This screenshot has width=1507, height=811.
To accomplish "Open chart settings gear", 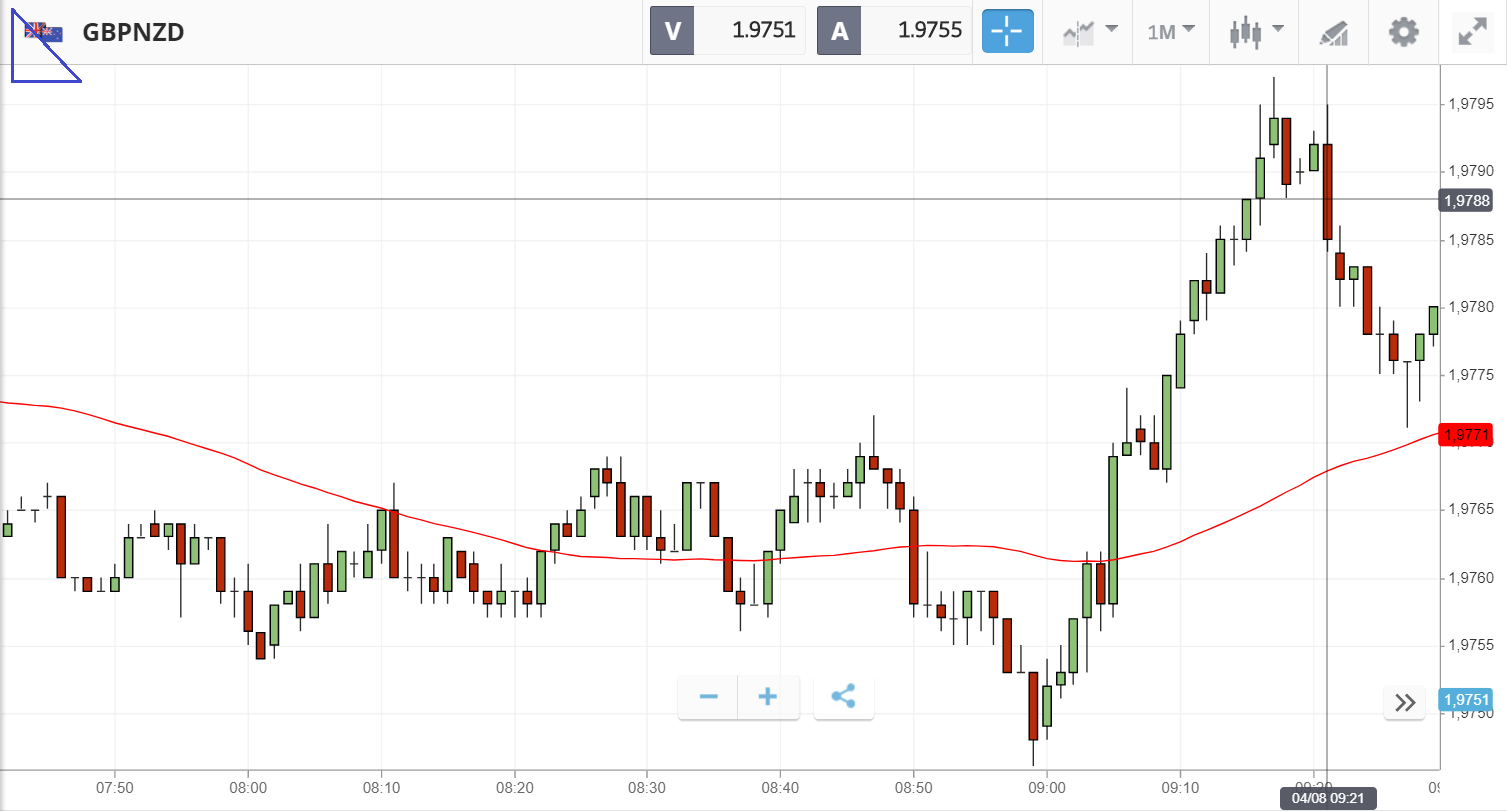I will [1404, 32].
